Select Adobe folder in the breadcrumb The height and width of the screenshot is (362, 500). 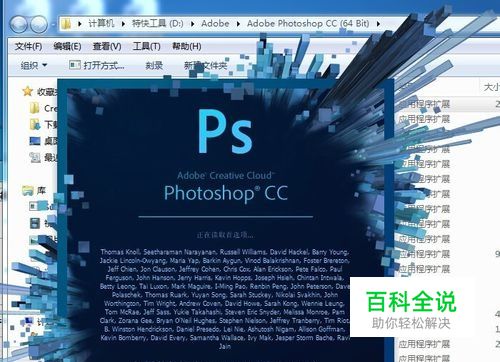[215, 23]
